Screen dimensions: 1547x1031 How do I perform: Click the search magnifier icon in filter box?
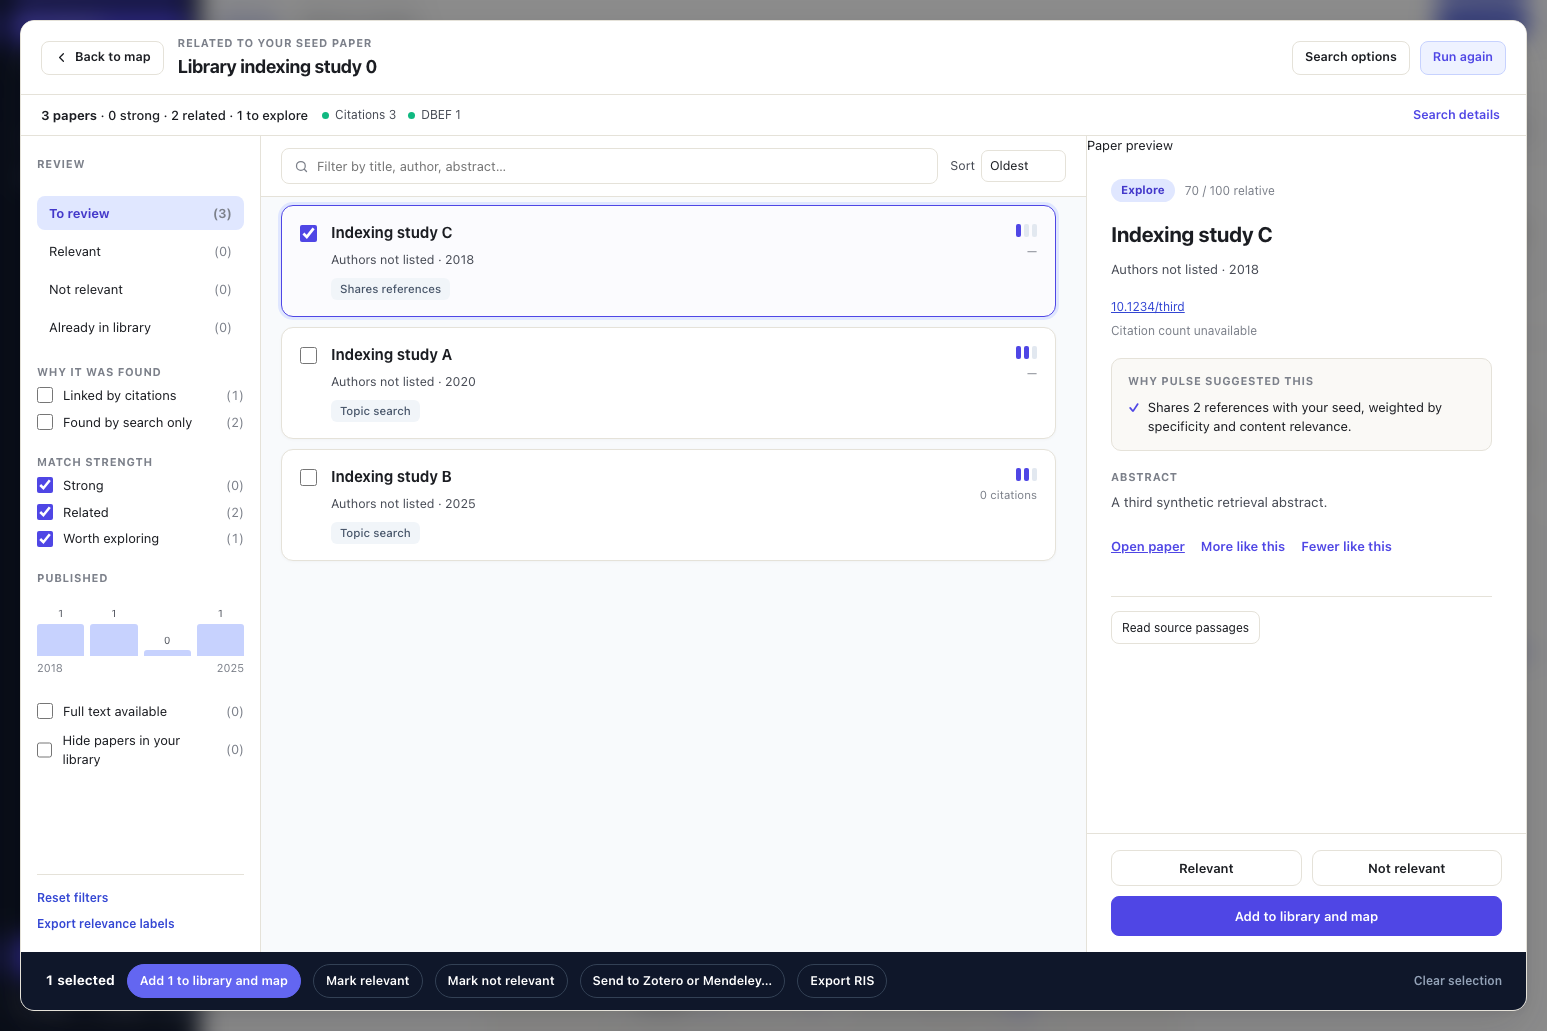tap(301, 167)
